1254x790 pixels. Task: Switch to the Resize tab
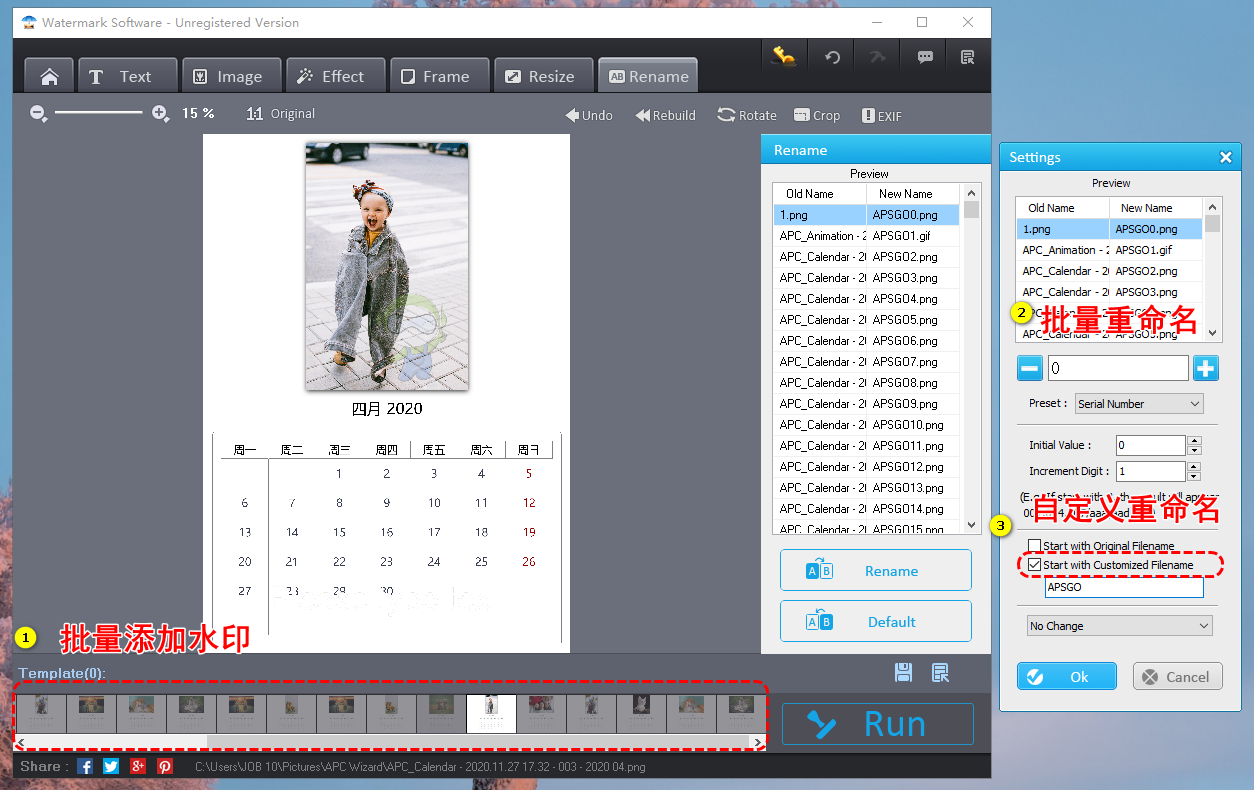pyautogui.click(x=543, y=76)
